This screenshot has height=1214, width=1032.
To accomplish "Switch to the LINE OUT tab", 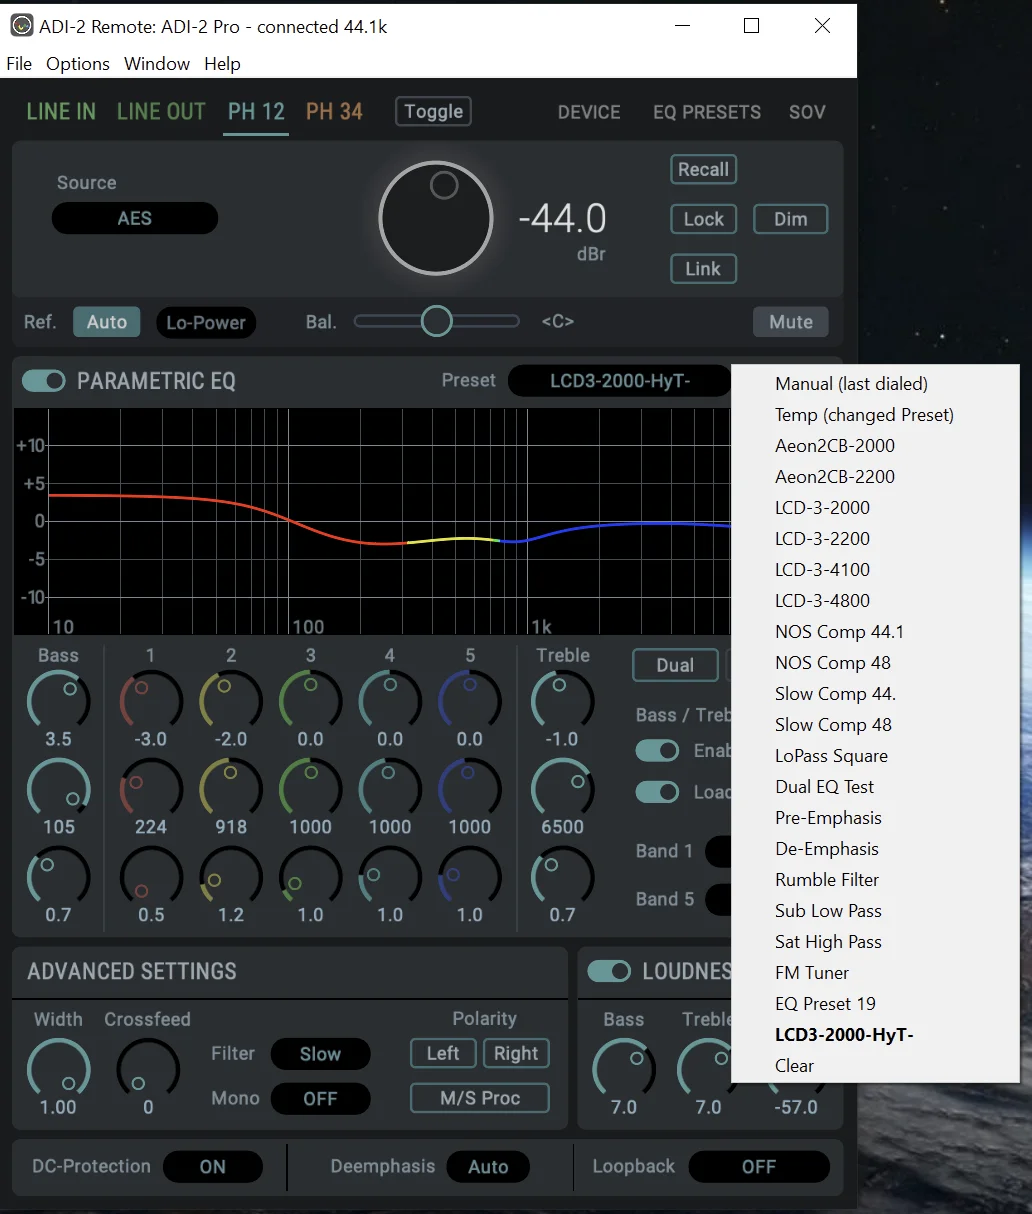I will click(x=161, y=112).
